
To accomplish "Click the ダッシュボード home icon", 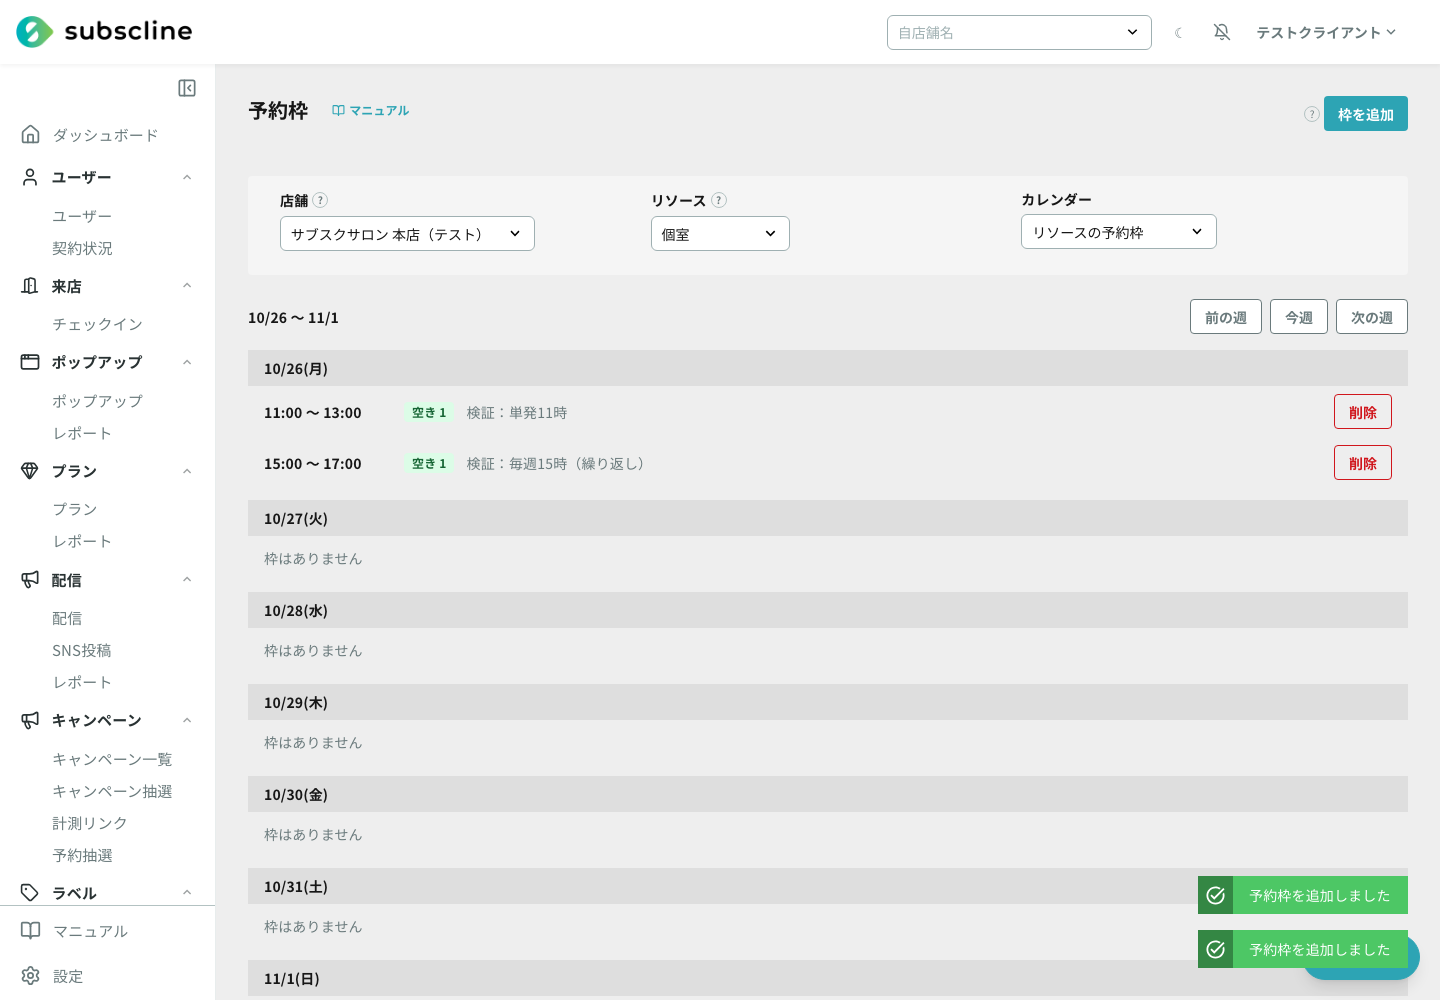I will coord(31,134).
